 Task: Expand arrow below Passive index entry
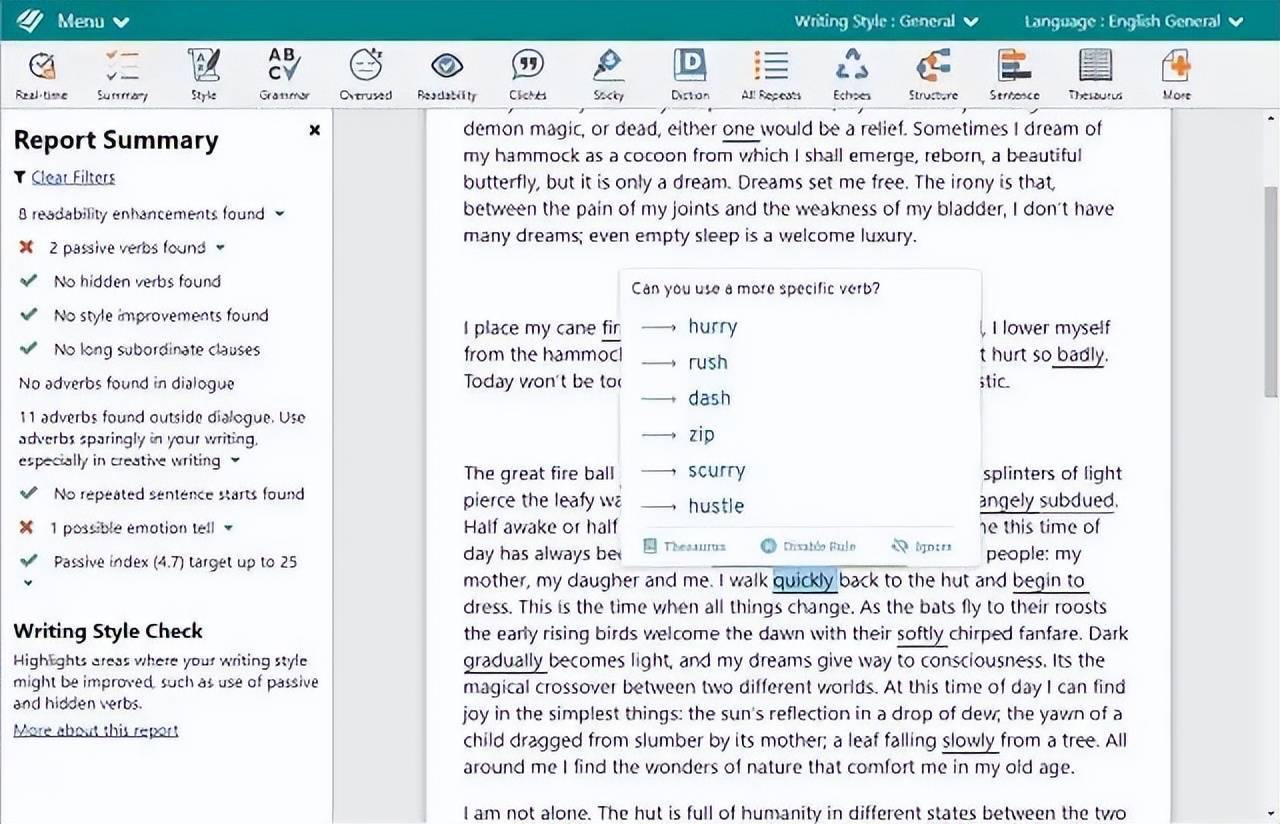point(28,583)
